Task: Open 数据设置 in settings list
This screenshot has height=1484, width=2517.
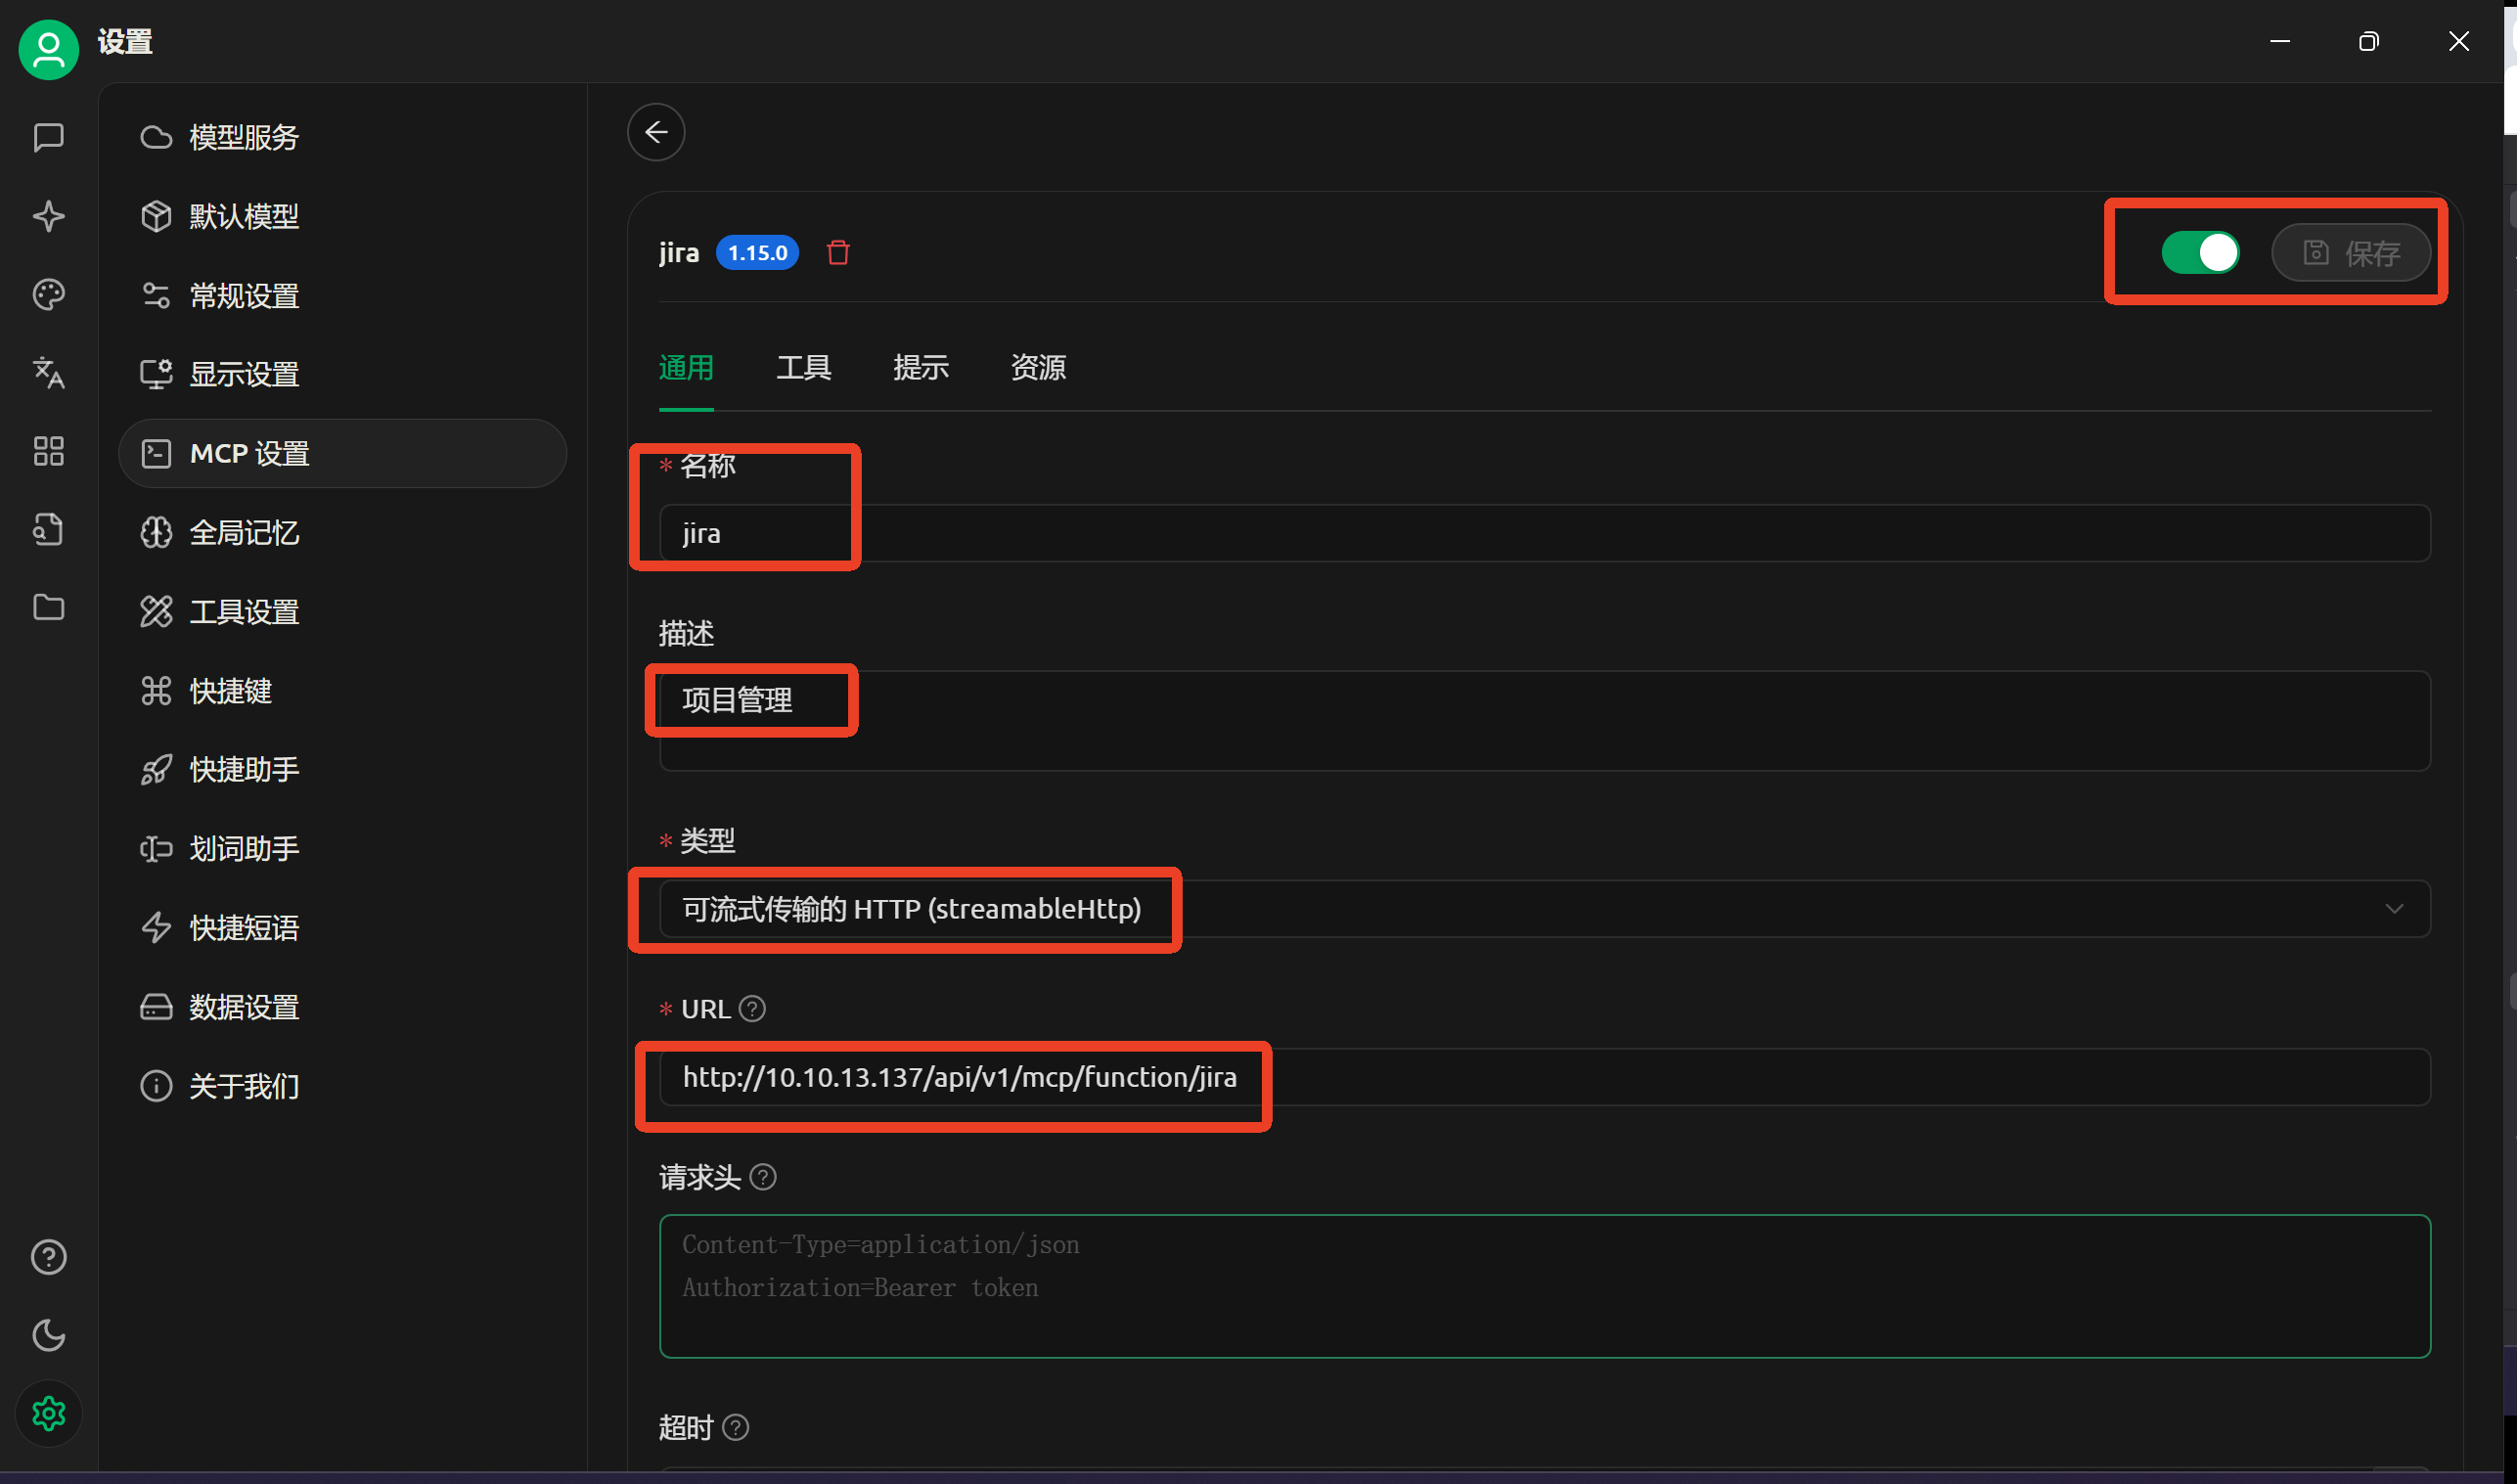Action: tap(244, 1007)
